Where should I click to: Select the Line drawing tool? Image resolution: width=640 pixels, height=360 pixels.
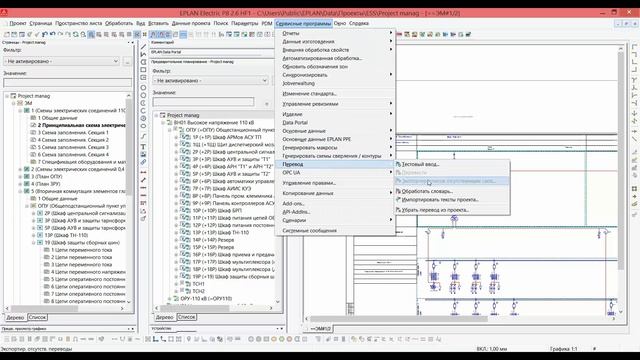[143, 47]
